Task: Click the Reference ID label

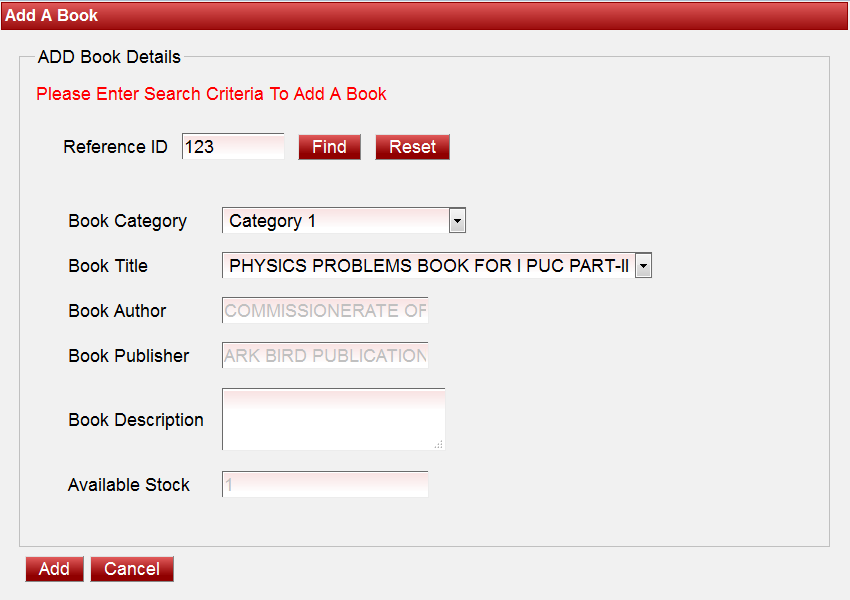Action: (115, 147)
